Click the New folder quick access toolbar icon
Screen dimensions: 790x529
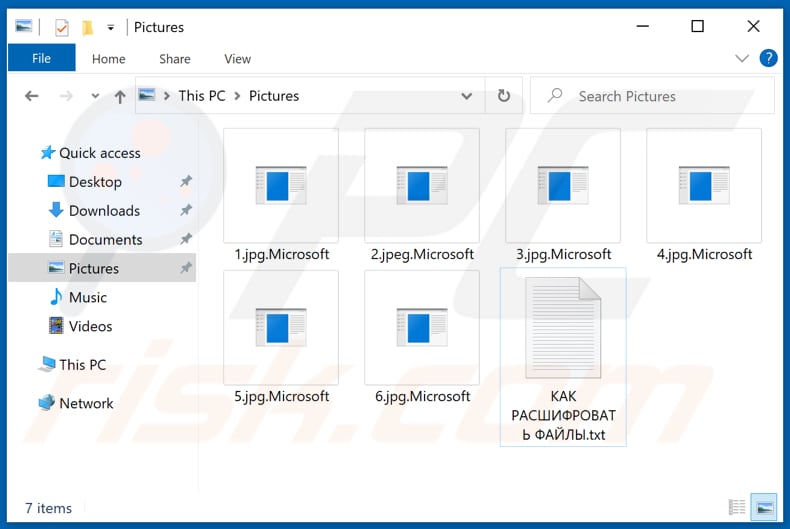[87, 27]
